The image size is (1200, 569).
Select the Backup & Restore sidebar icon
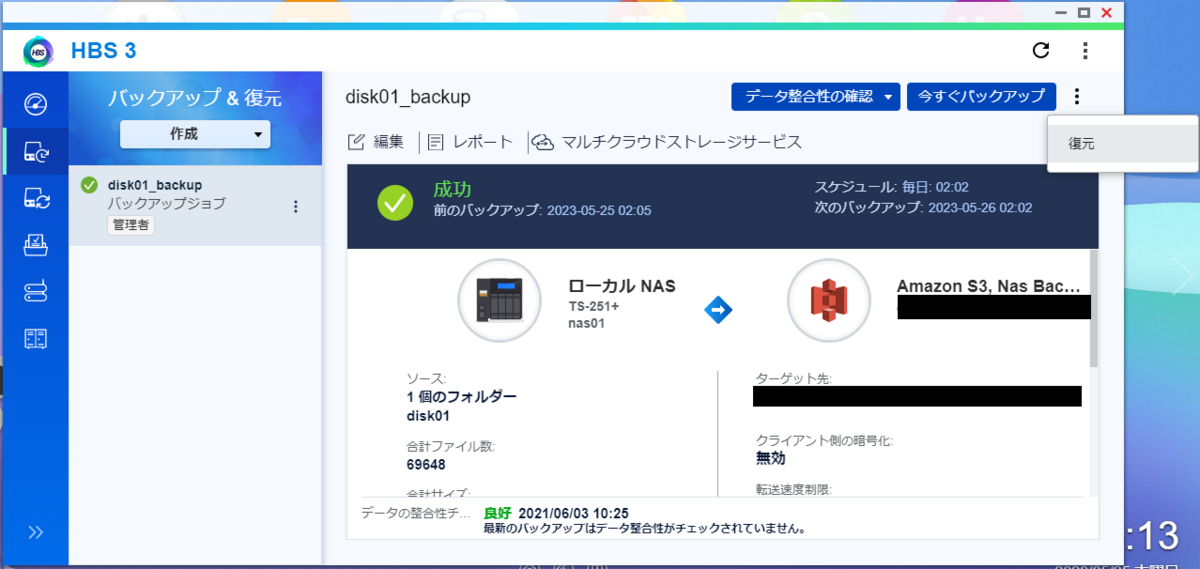[x=35, y=152]
